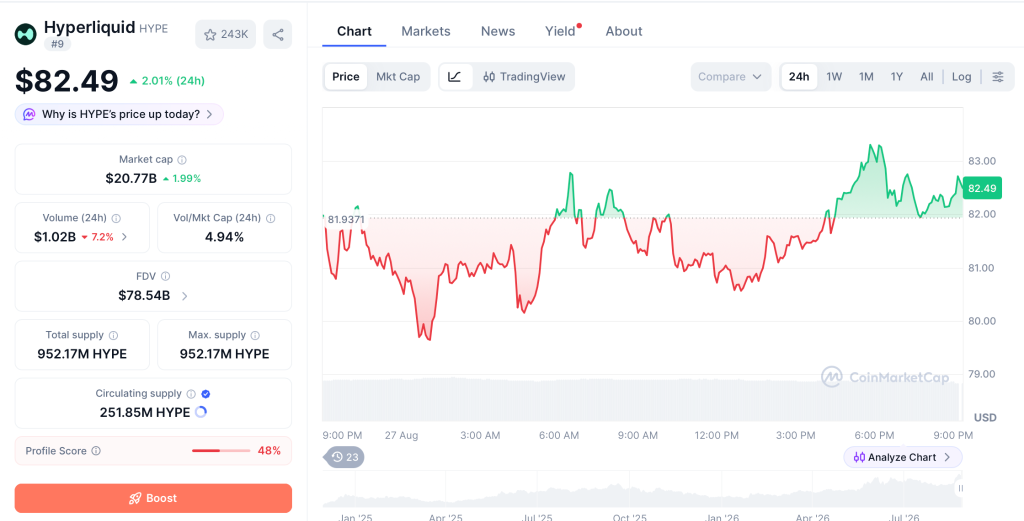Click the 81.9371 opening price label
This screenshot has width=1024, height=521.
[345, 219]
